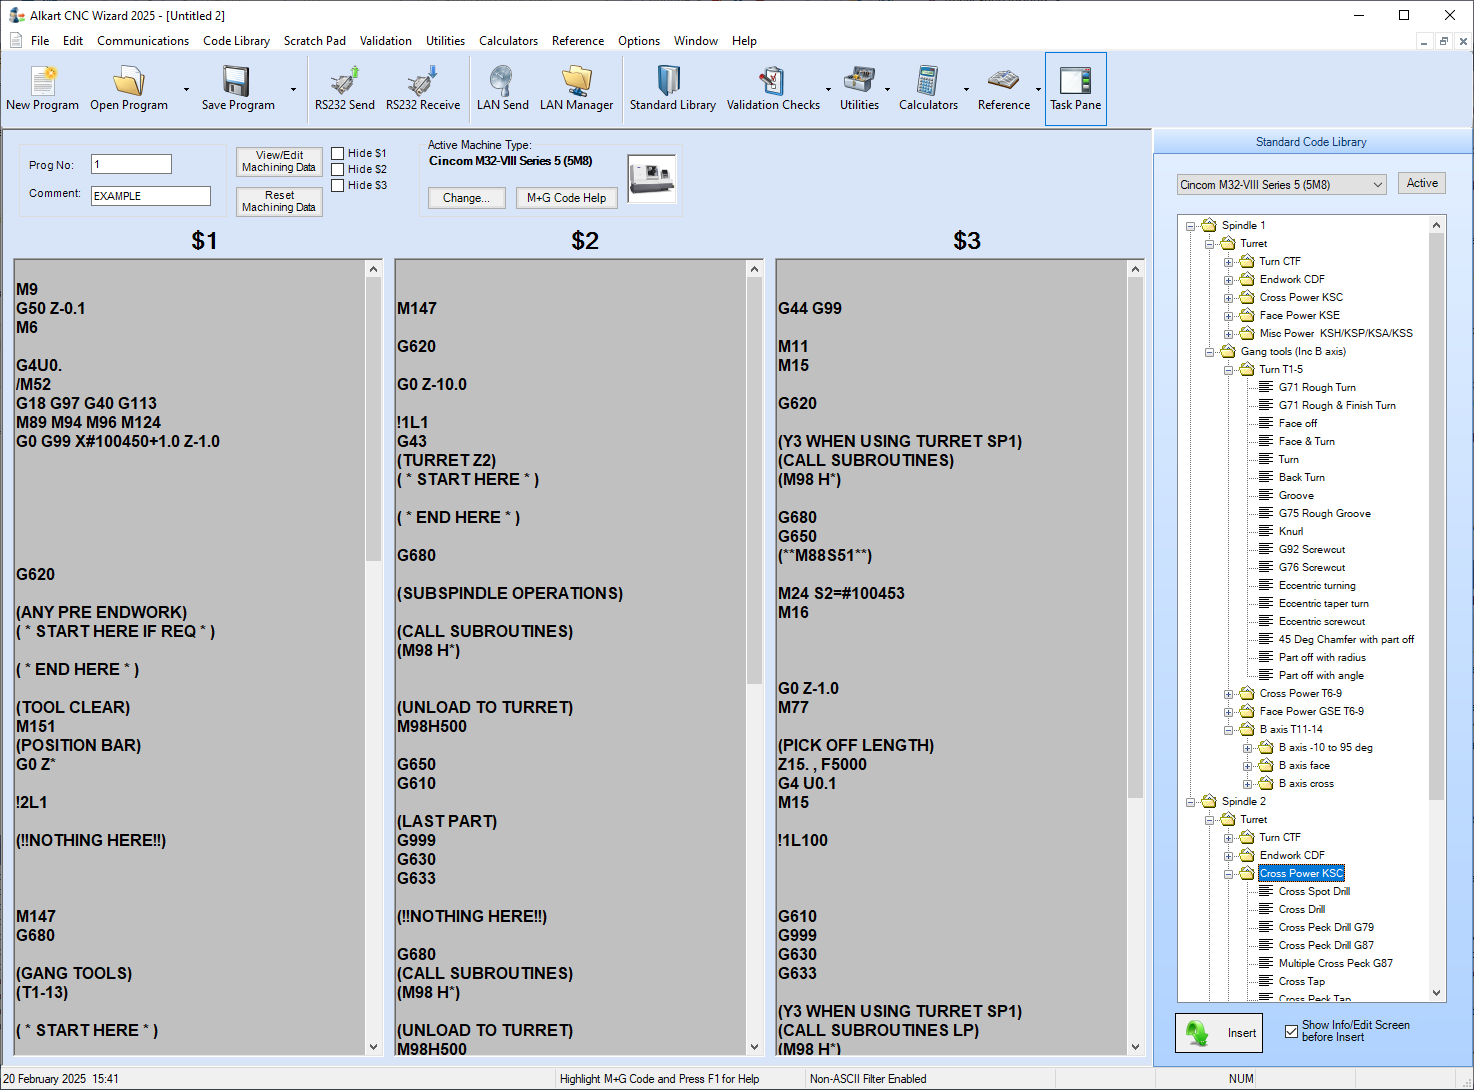Click the Cincom machine picture thumbnail
Screen dimensions: 1474x1090
click(x=652, y=178)
